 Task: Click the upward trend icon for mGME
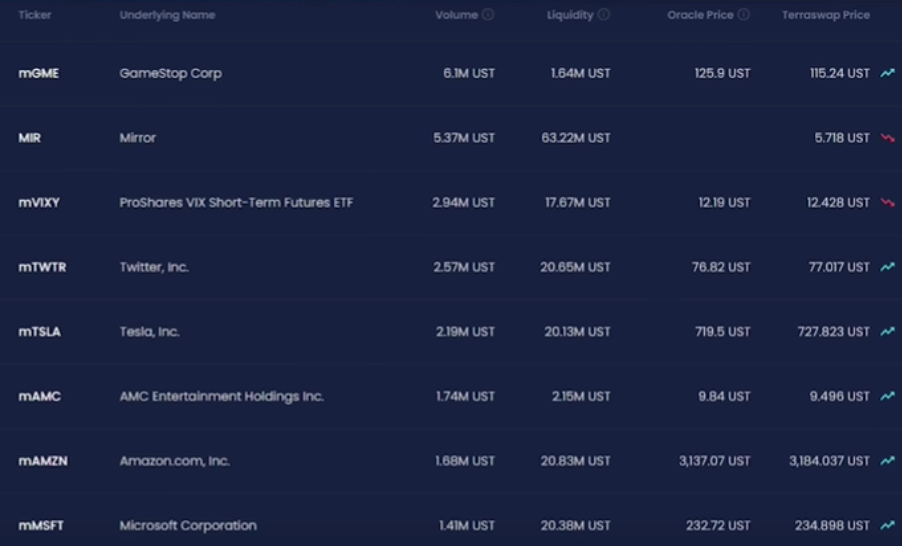click(888, 73)
